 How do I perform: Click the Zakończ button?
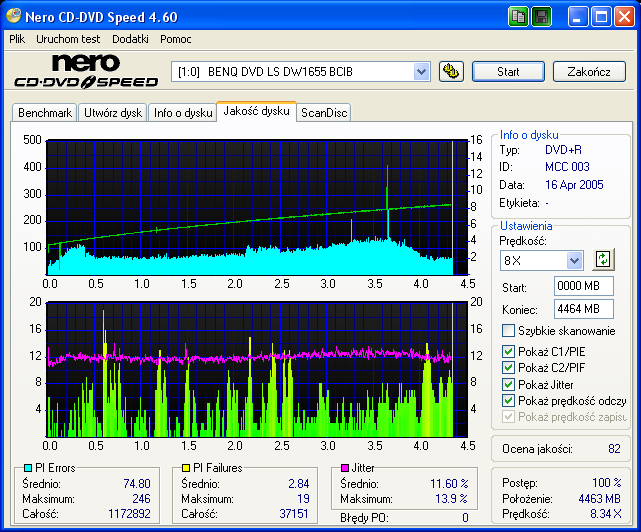tap(589, 72)
